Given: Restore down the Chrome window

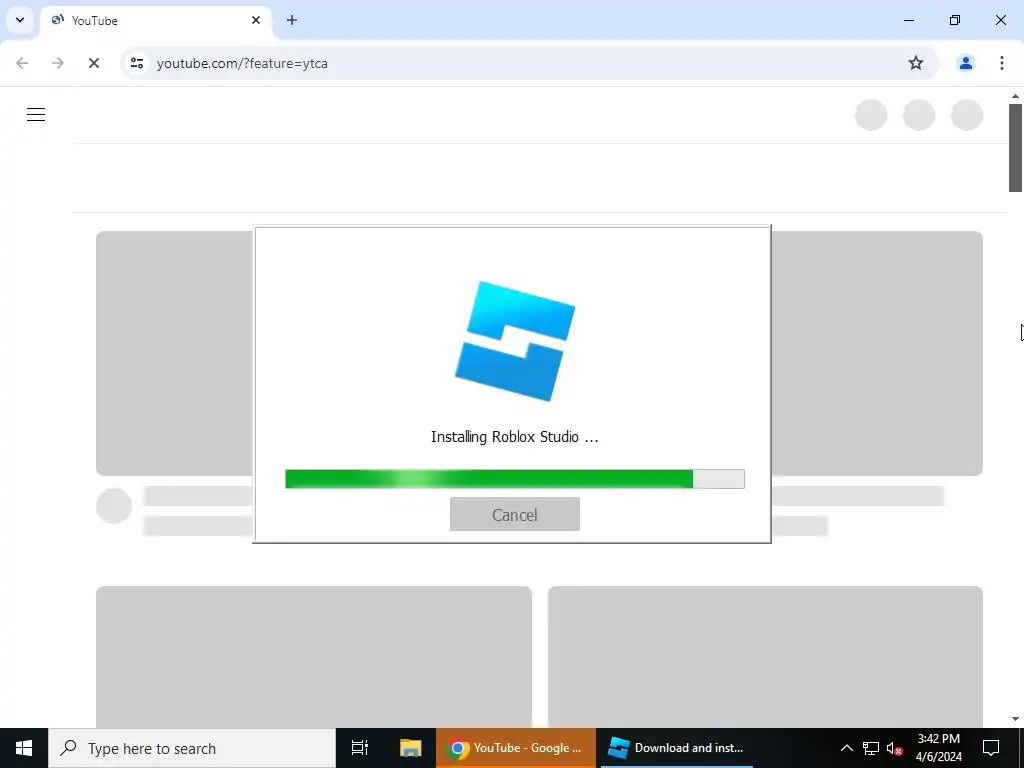Looking at the screenshot, I should pos(954,20).
